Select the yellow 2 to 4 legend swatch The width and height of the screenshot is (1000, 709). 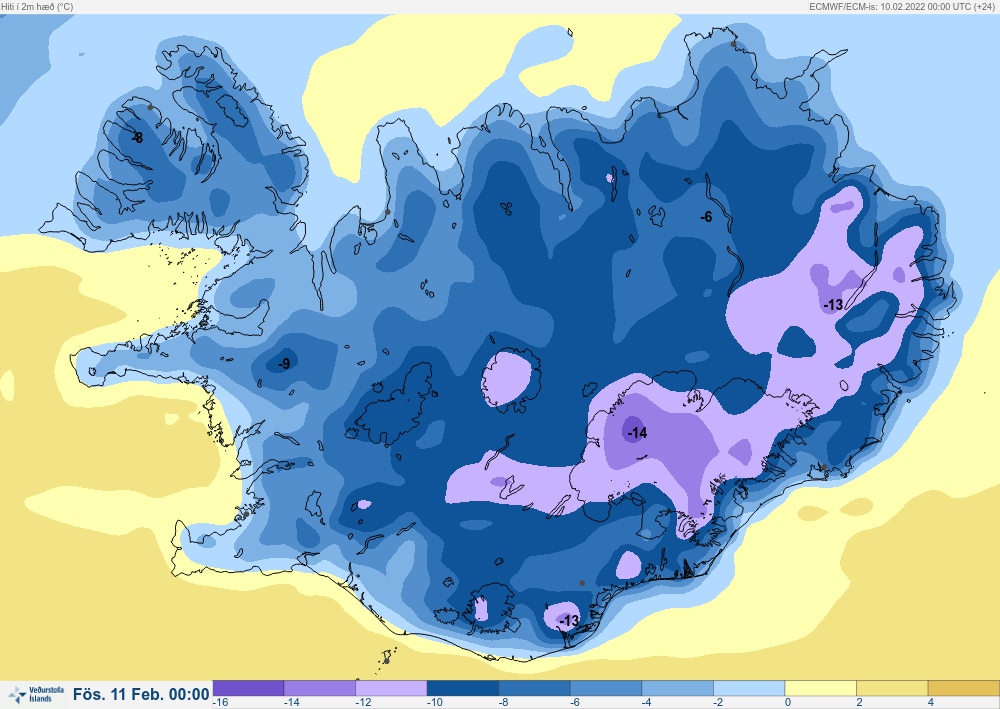(x=892, y=688)
